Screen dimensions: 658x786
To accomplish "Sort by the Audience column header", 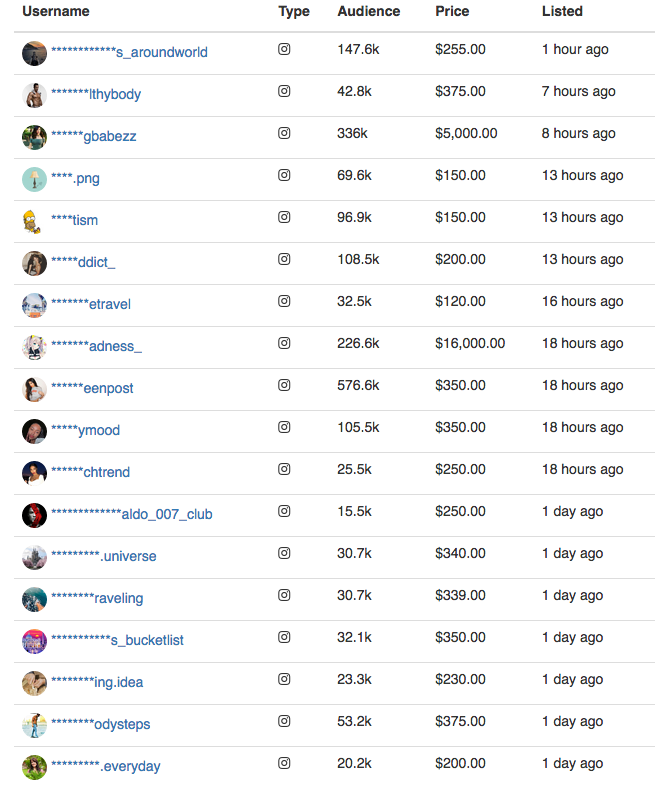I will pyautogui.click(x=369, y=12).
